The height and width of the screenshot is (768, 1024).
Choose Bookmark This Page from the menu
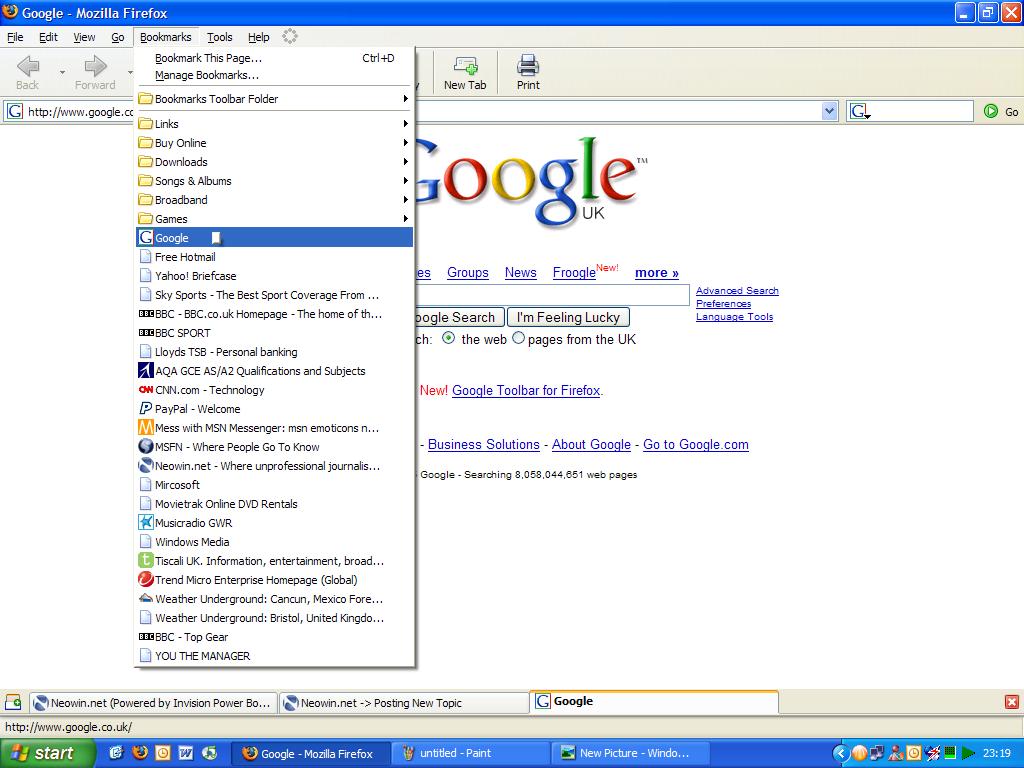click(208, 58)
